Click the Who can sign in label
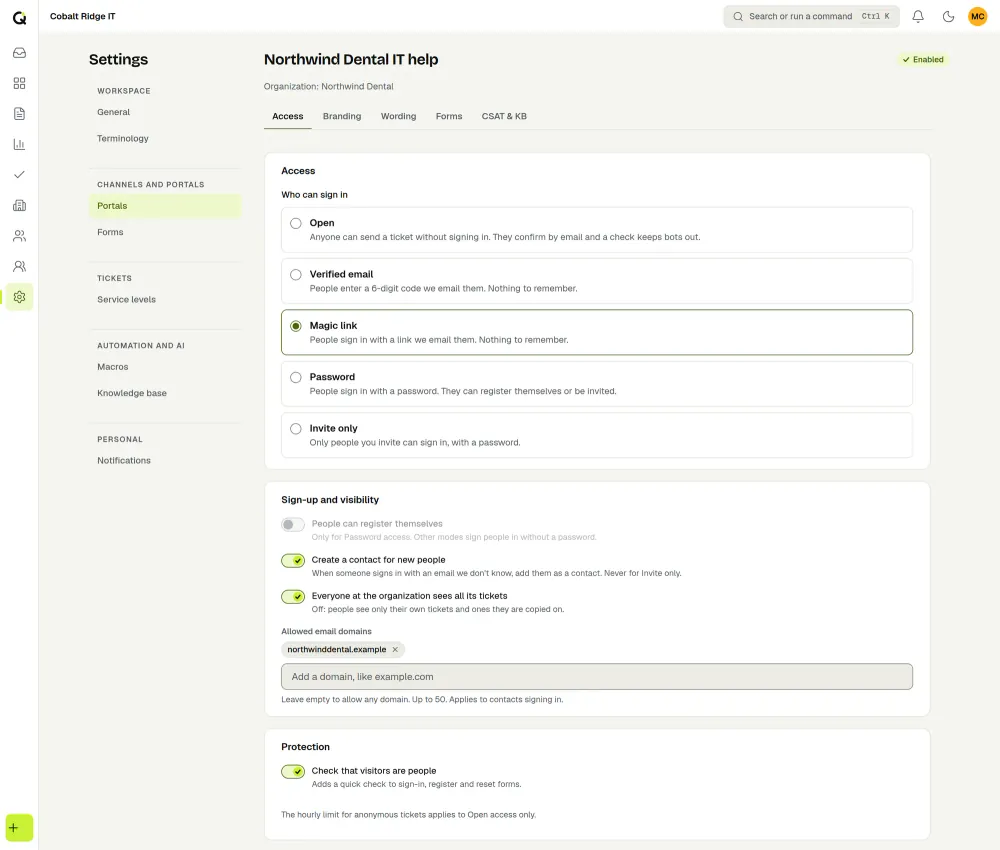The image size is (1000, 850). point(314,194)
